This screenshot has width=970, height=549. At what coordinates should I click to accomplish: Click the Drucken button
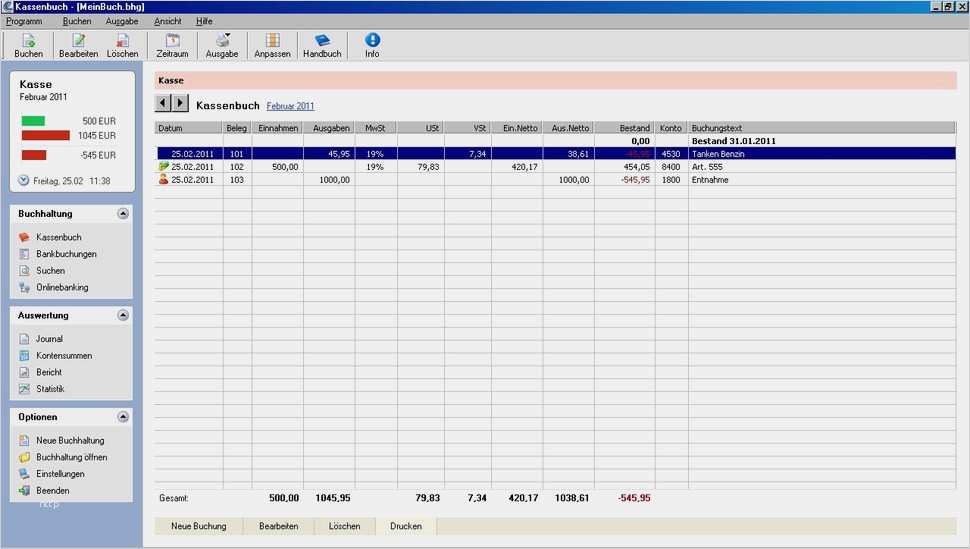tap(406, 526)
